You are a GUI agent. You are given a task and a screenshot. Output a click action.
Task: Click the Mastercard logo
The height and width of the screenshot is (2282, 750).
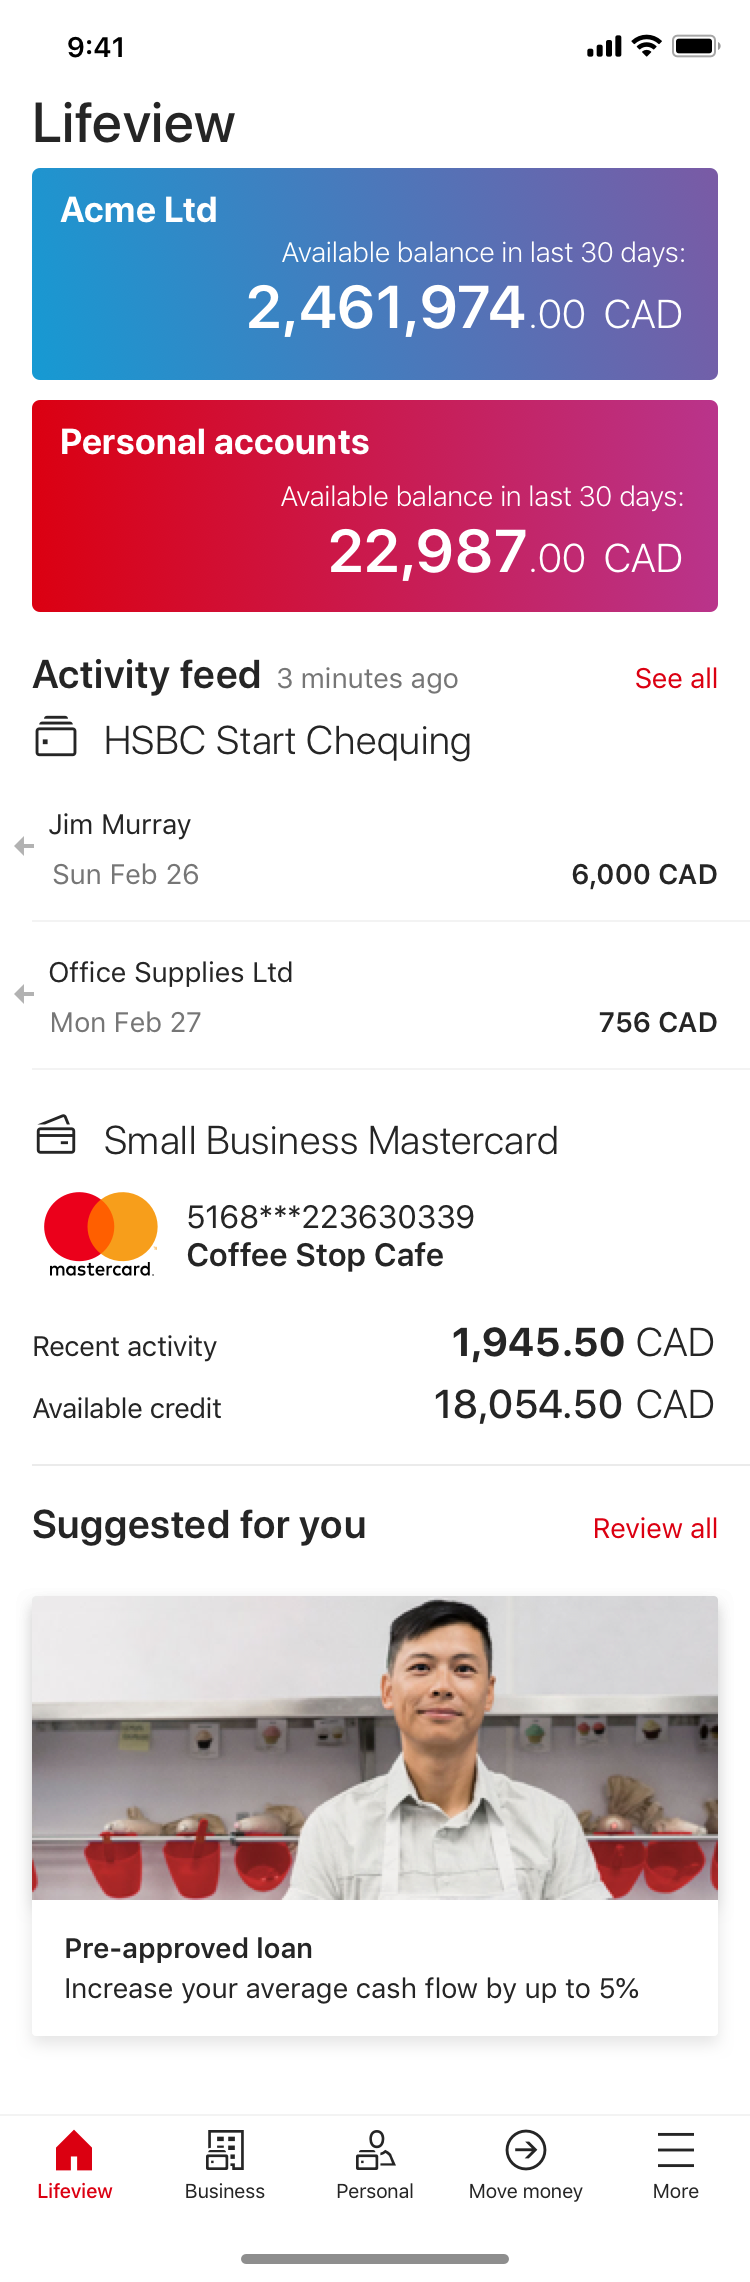coord(101,1234)
